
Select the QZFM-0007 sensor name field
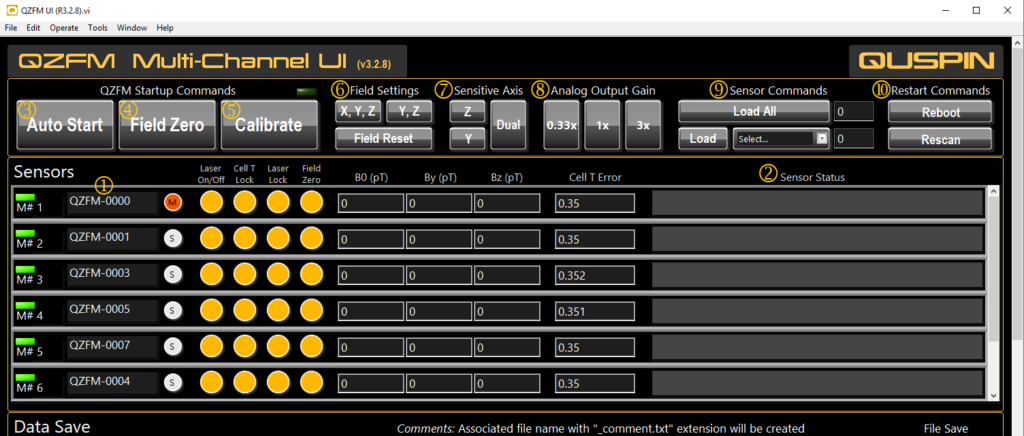click(x=112, y=346)
